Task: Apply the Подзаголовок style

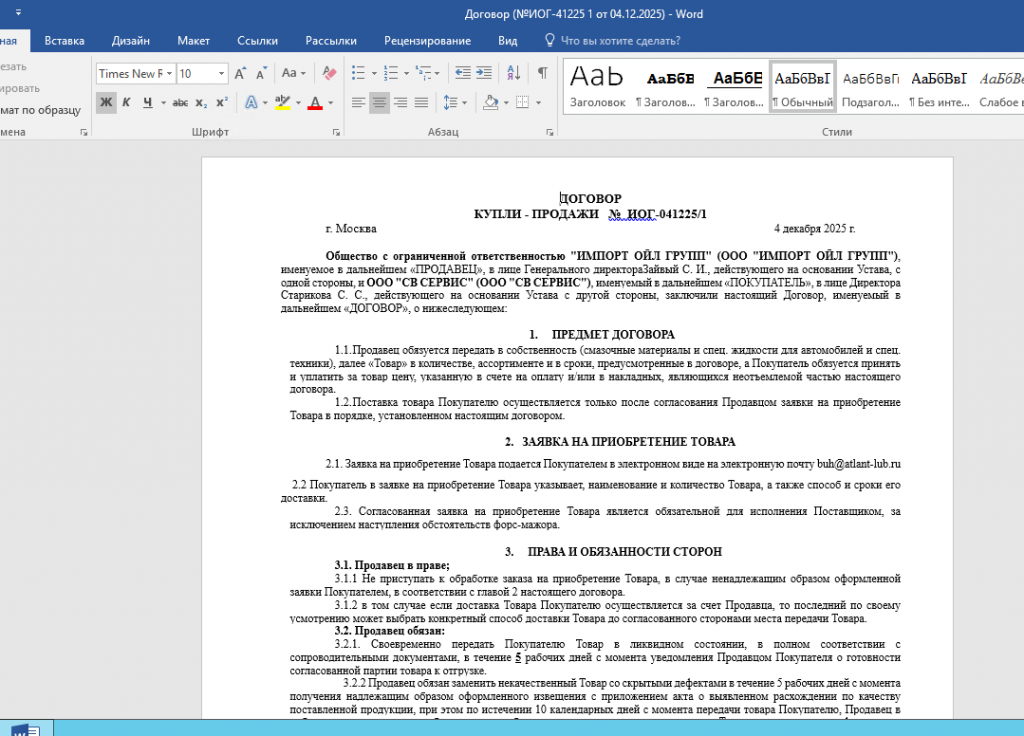Action: 871,87
